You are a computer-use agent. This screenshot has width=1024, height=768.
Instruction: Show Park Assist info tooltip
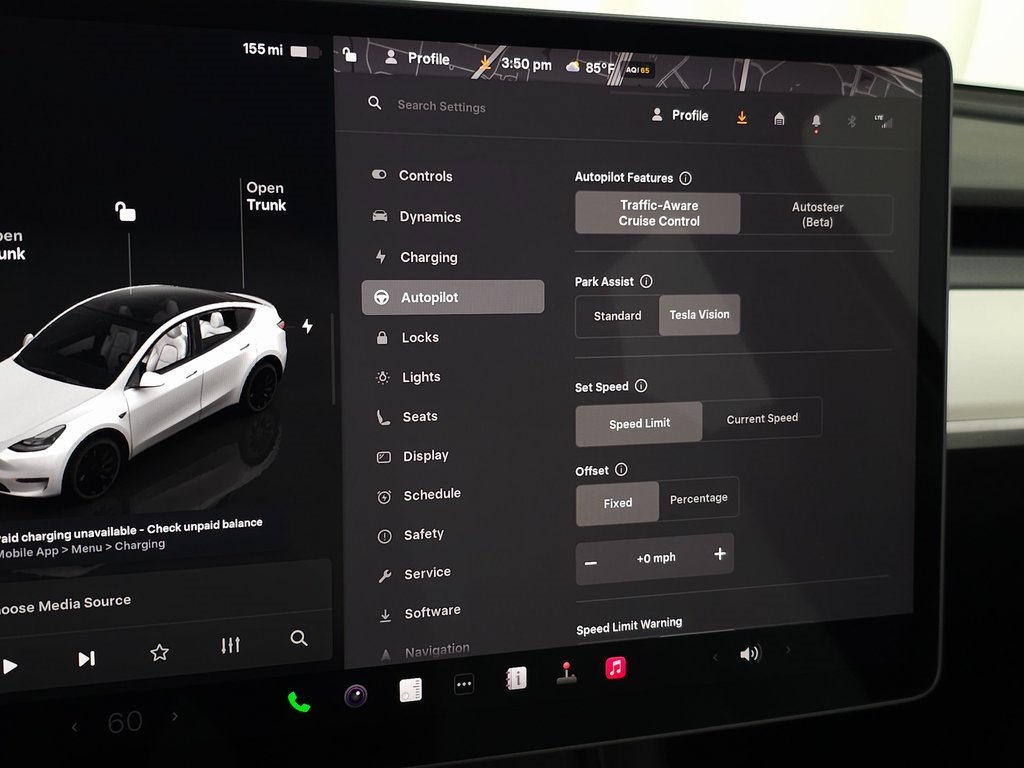[646, 281]
